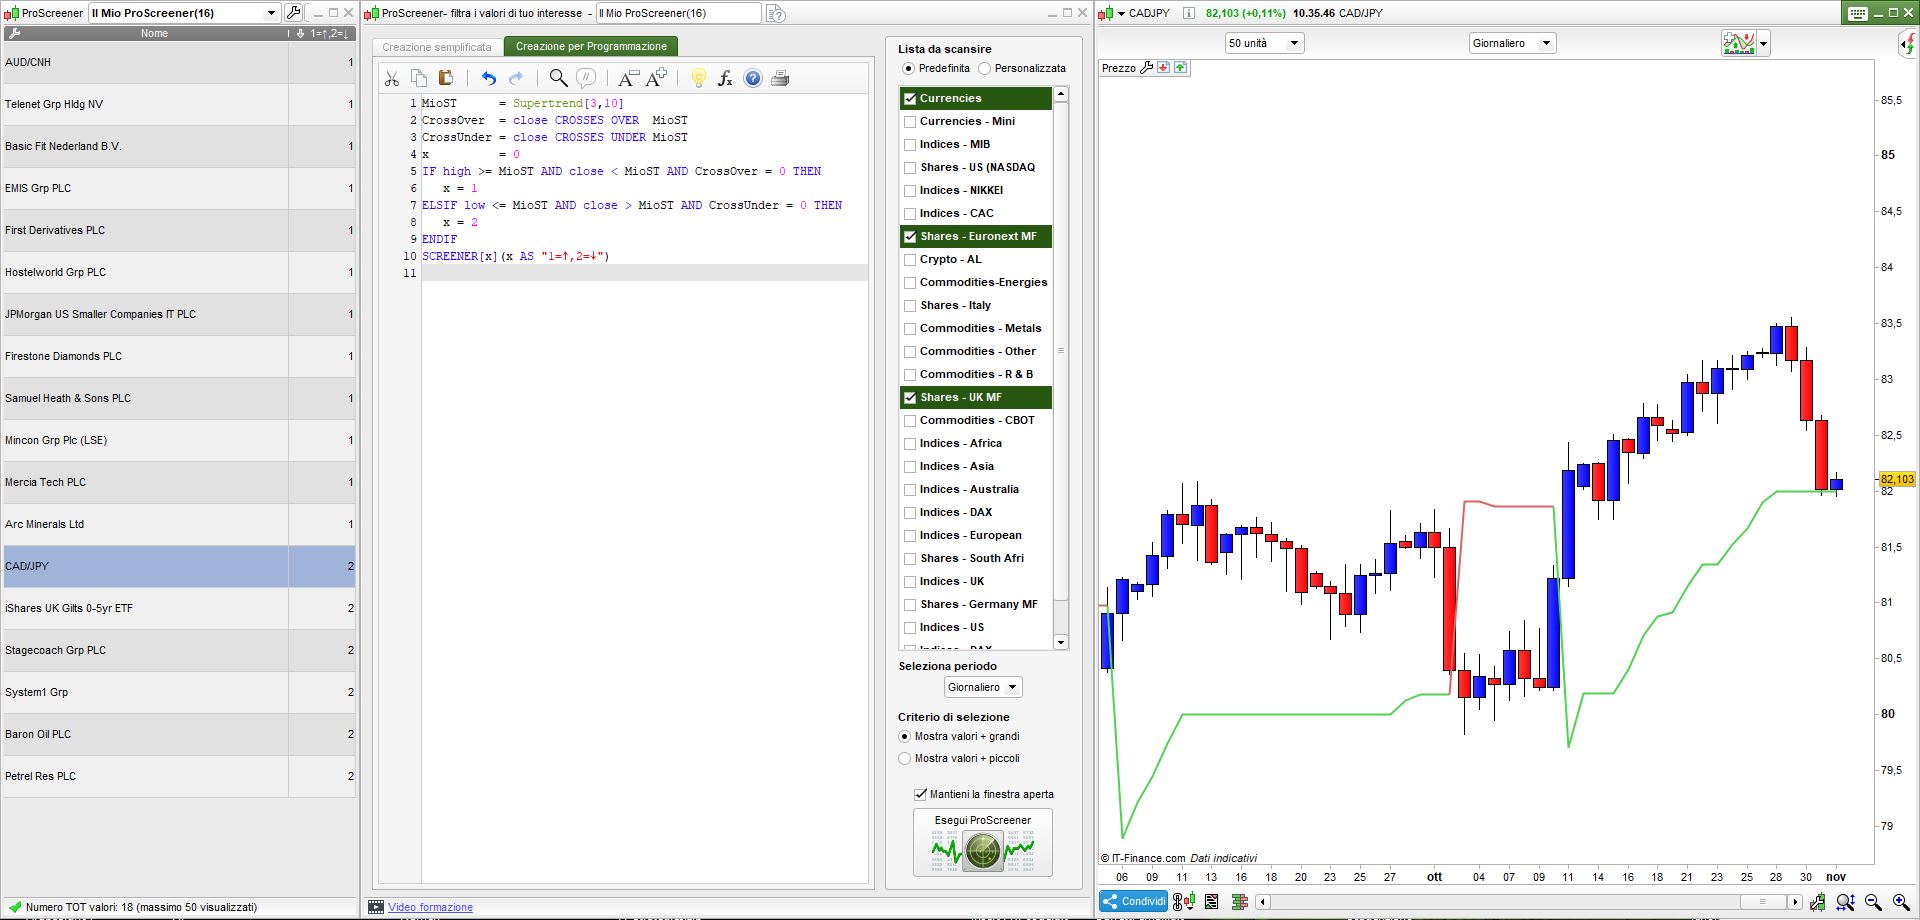This screenshot has width=1920, height=920.
Task: Switch to Creazione semplificata tab
Action: (437, 47)
